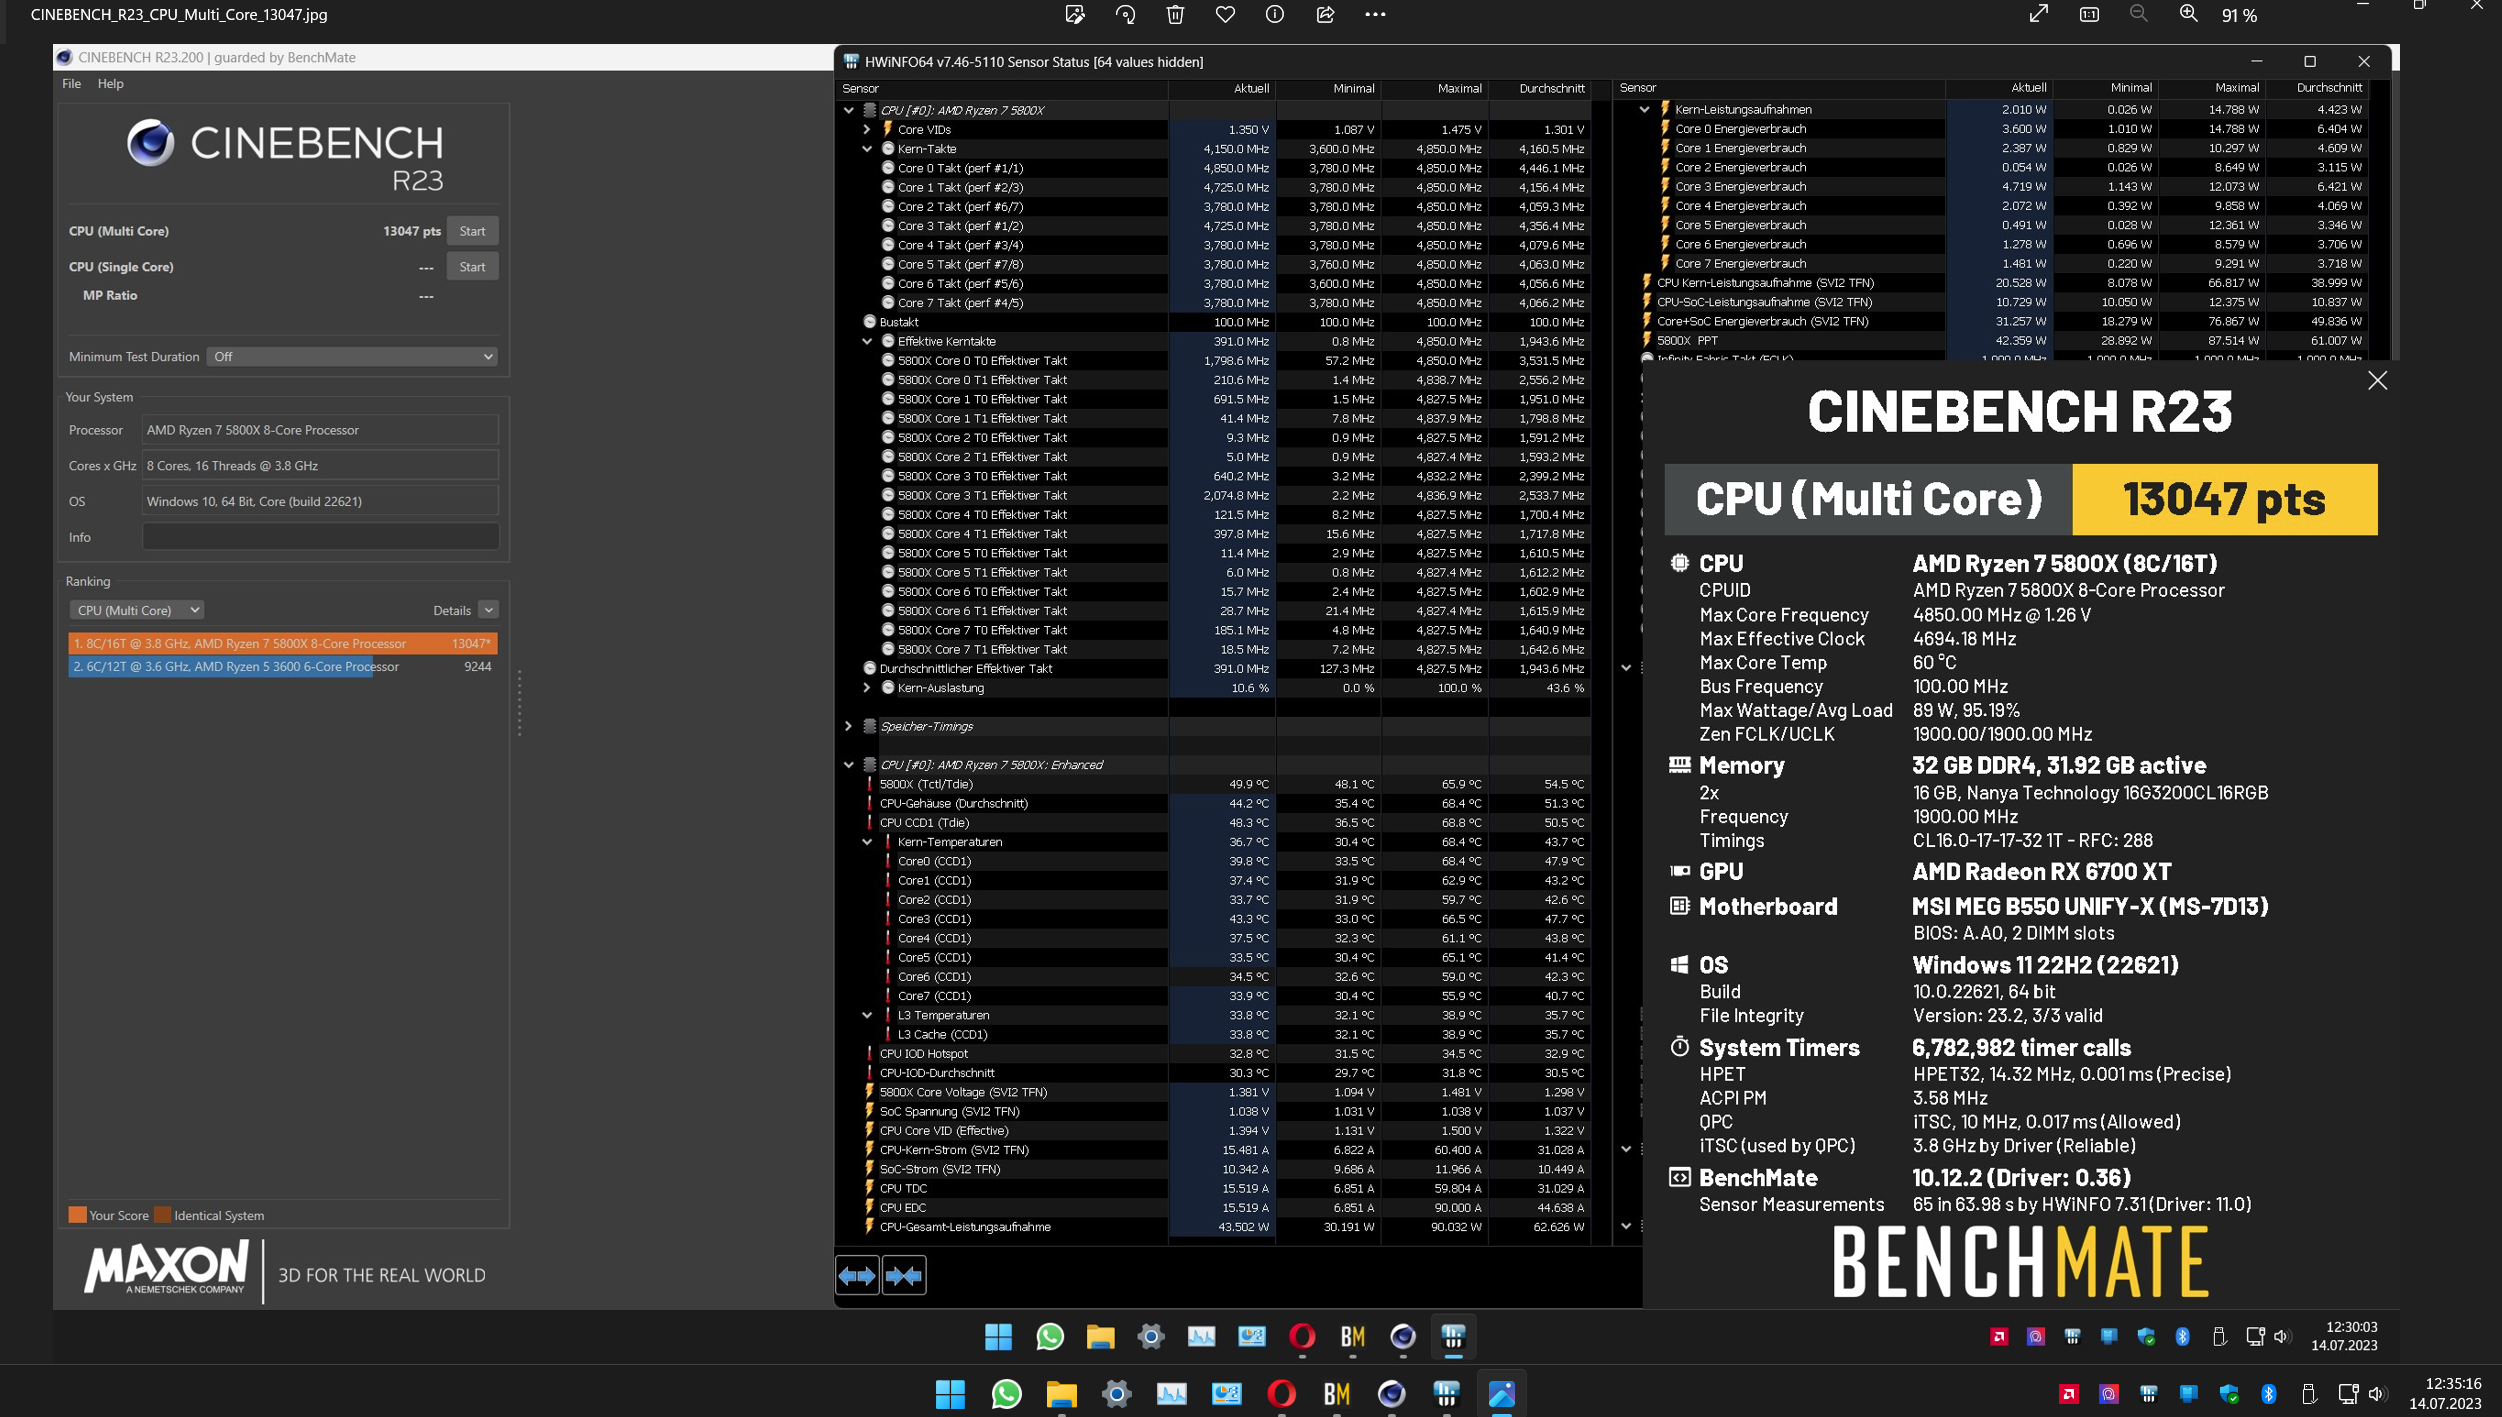Rotate the photo using the rotate icon
This screenshot has width=2502, height=1417.
coord(1125,14)
